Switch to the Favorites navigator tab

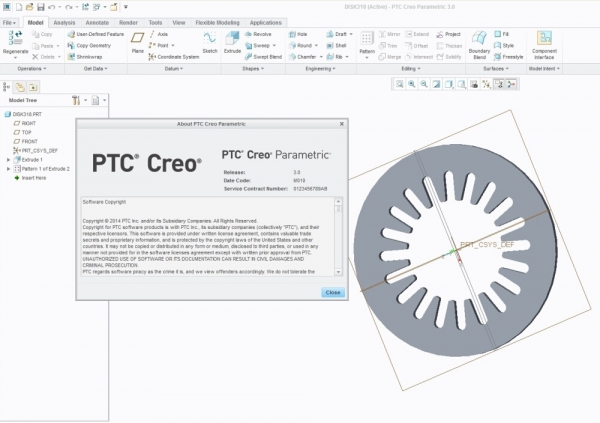point(33,87)
